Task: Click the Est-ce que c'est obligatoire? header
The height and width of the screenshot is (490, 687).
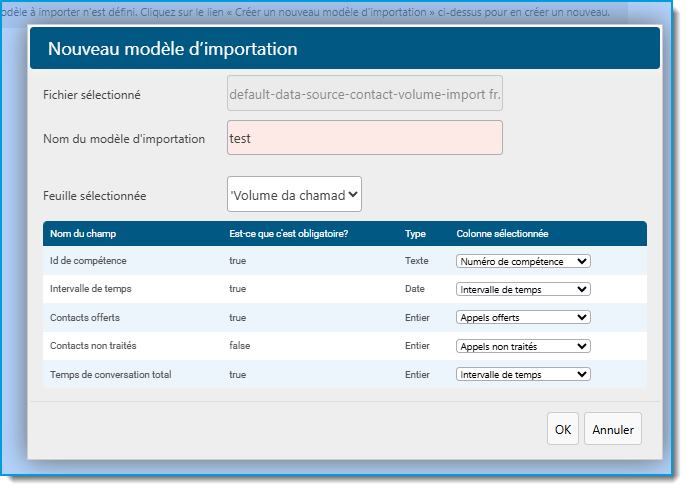Action: tap(288, 234)
